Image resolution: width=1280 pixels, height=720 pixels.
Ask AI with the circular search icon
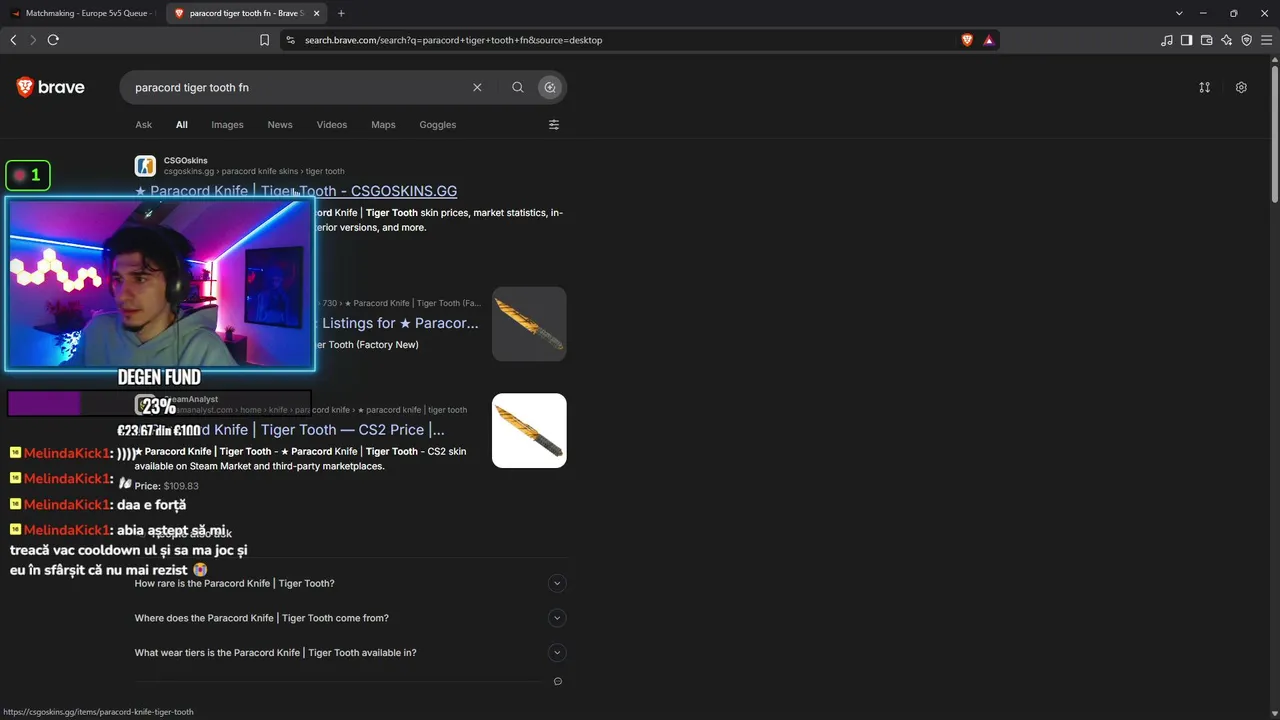(550, 87)
